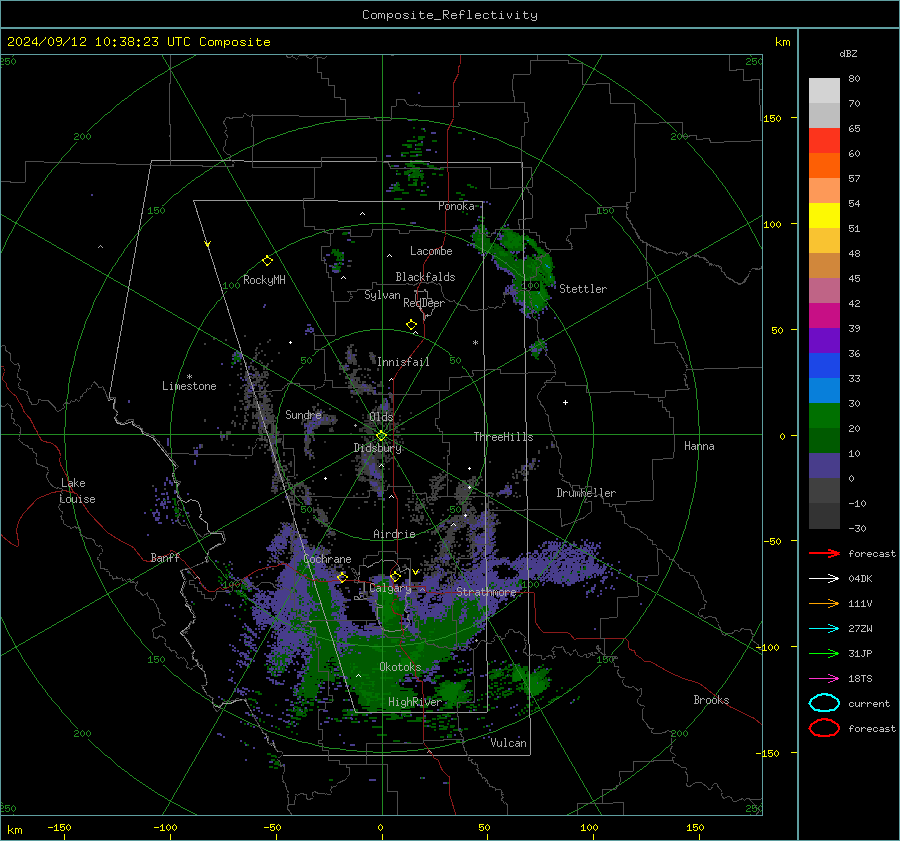Click the dBZ legend heading
This screenshot has height=841, width=900.
pos(848,53)
